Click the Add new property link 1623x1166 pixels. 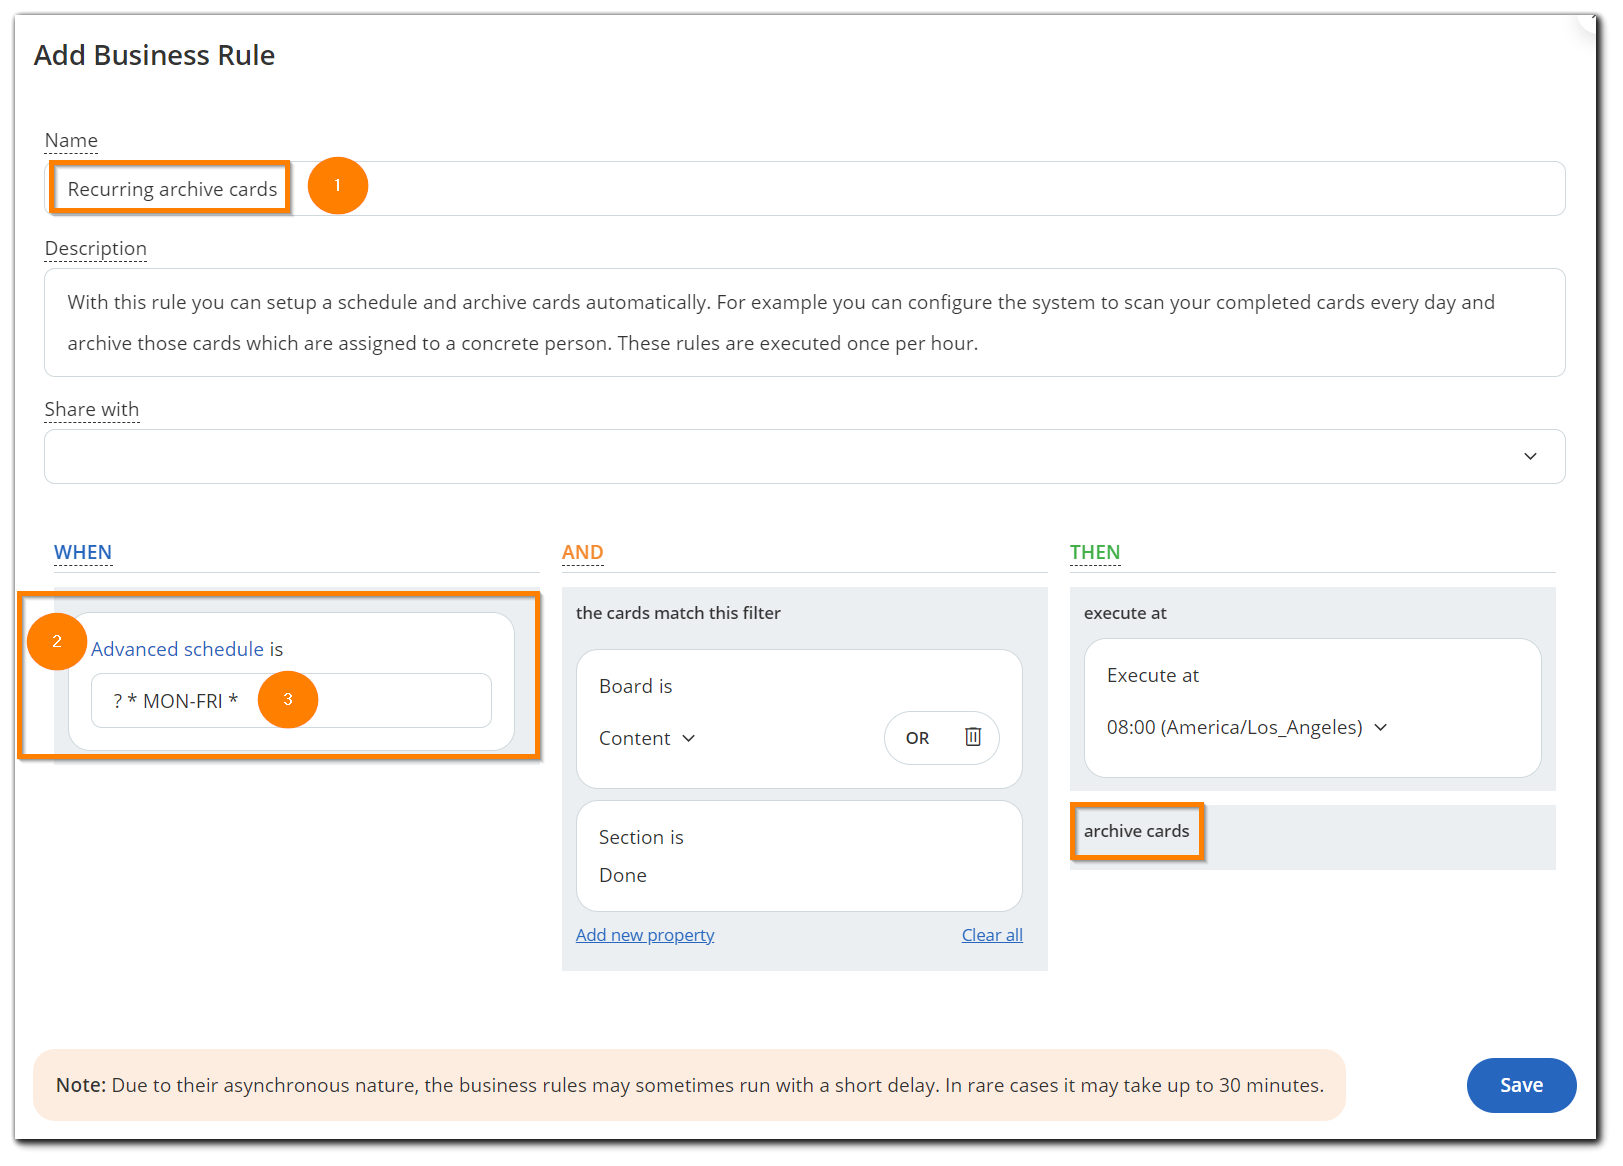pos(645,934)
